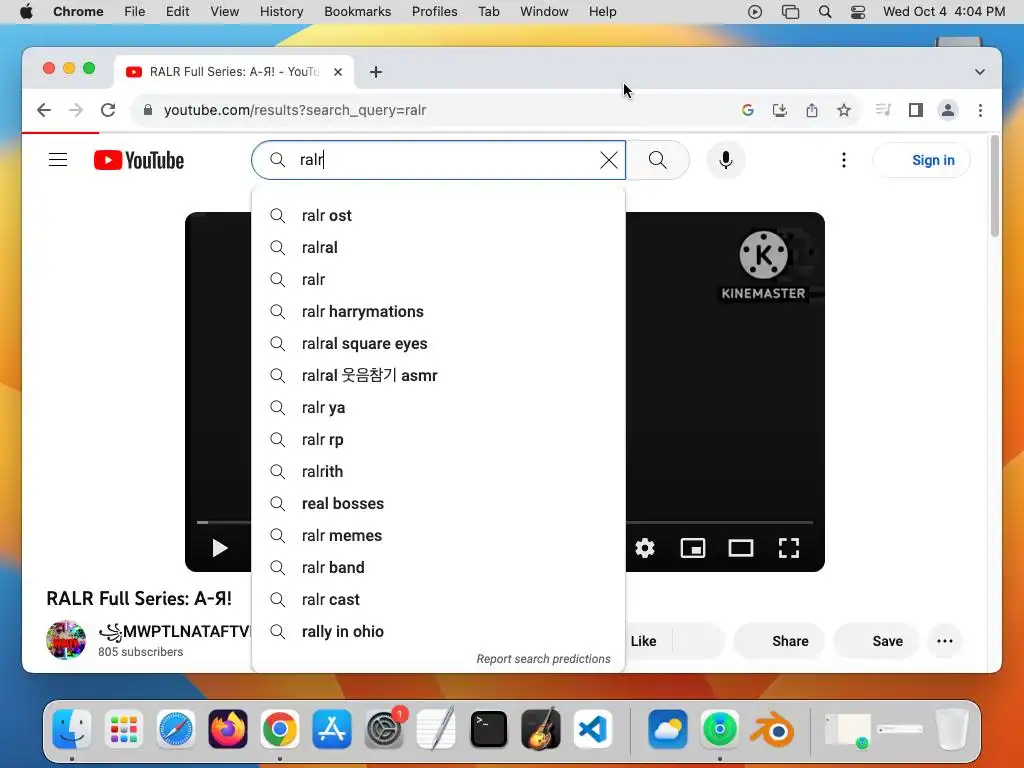Open the History menu
Screen dimensions: 1024x768
tap(281, 12)
